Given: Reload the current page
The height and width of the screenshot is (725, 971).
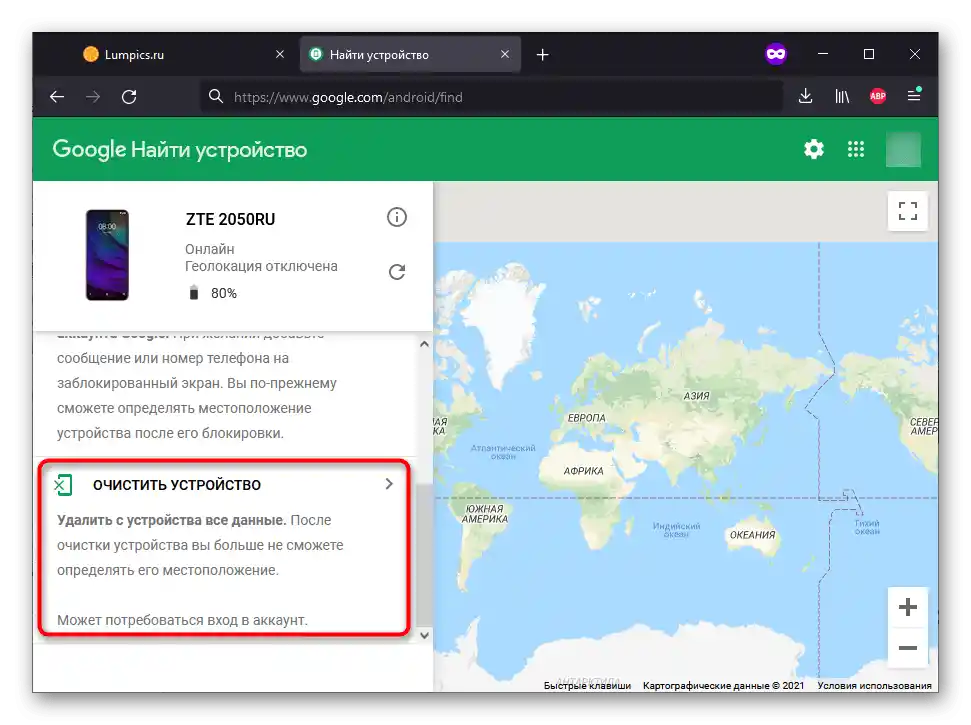Looking at the screenshot, I should (x=129, y=97).
